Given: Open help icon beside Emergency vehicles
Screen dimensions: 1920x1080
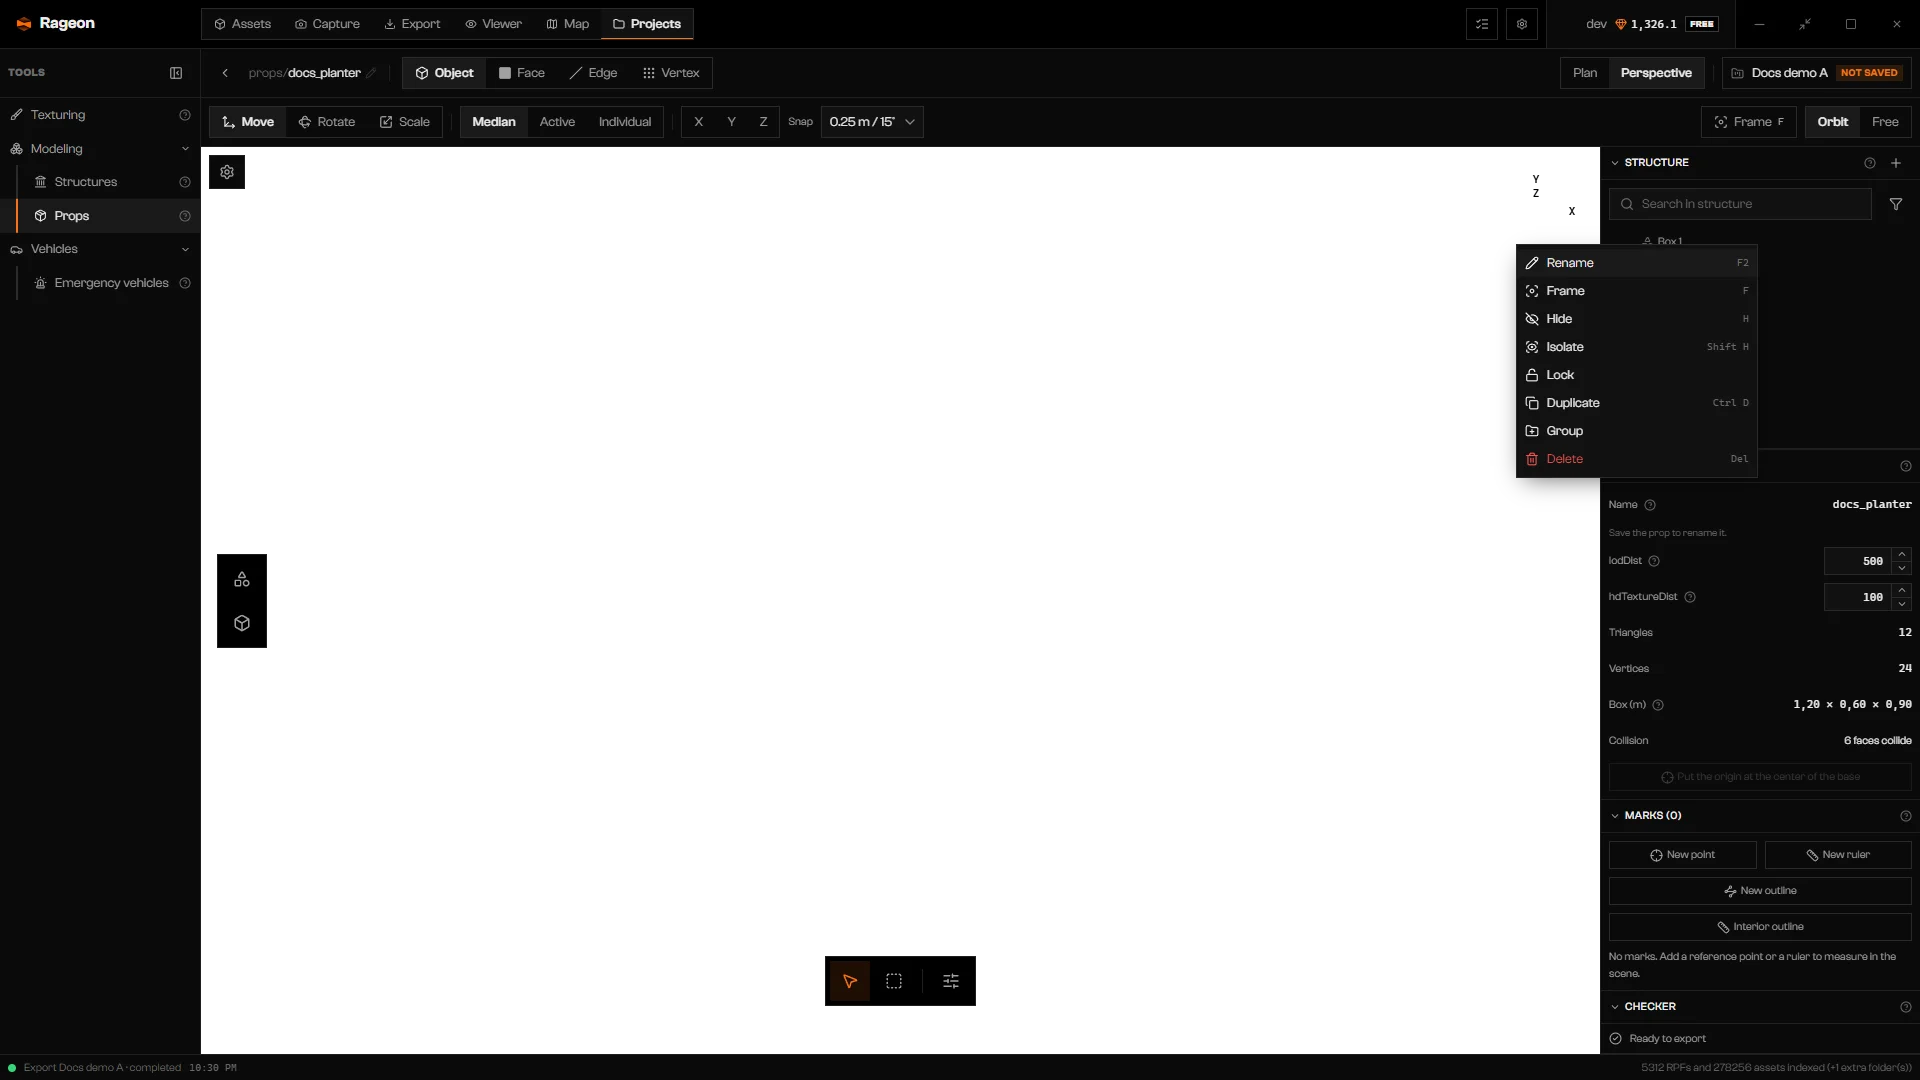Looking at the screenshot, I should [x=185, y=283].
